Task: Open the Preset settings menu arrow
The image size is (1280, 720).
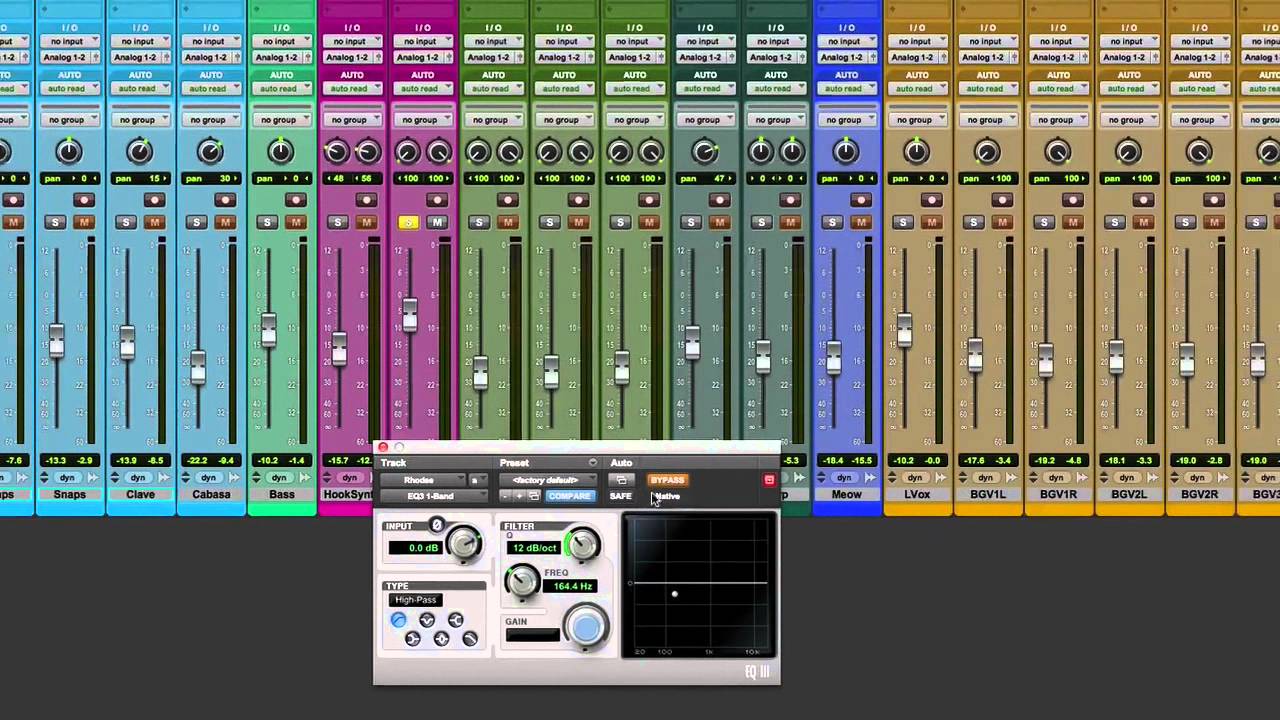Action: (593, 463)
